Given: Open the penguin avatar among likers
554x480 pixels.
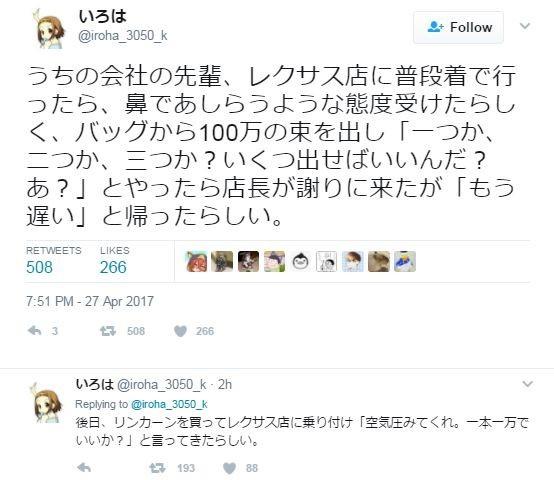Looking at the screenshot, I should point(300,262).
